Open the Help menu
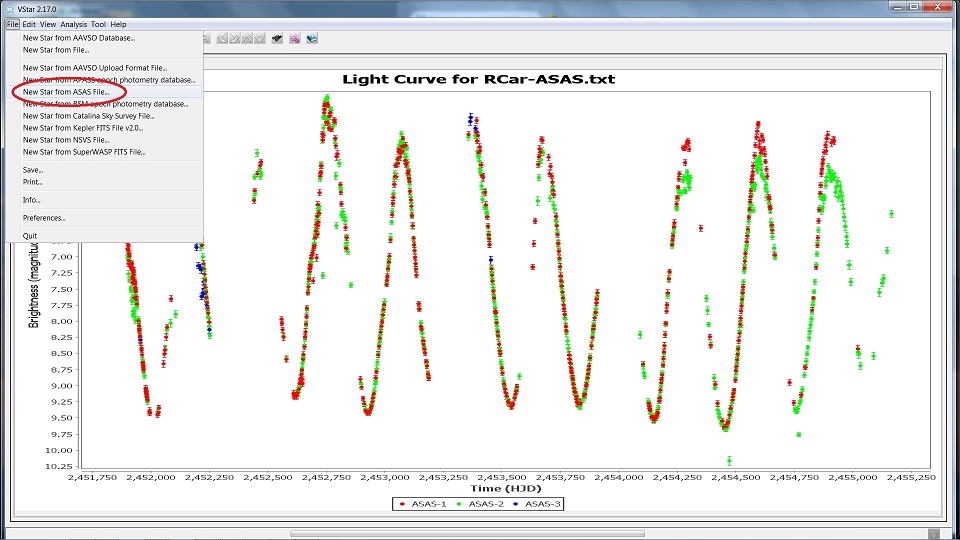960x540 pixels. point(118,24)
